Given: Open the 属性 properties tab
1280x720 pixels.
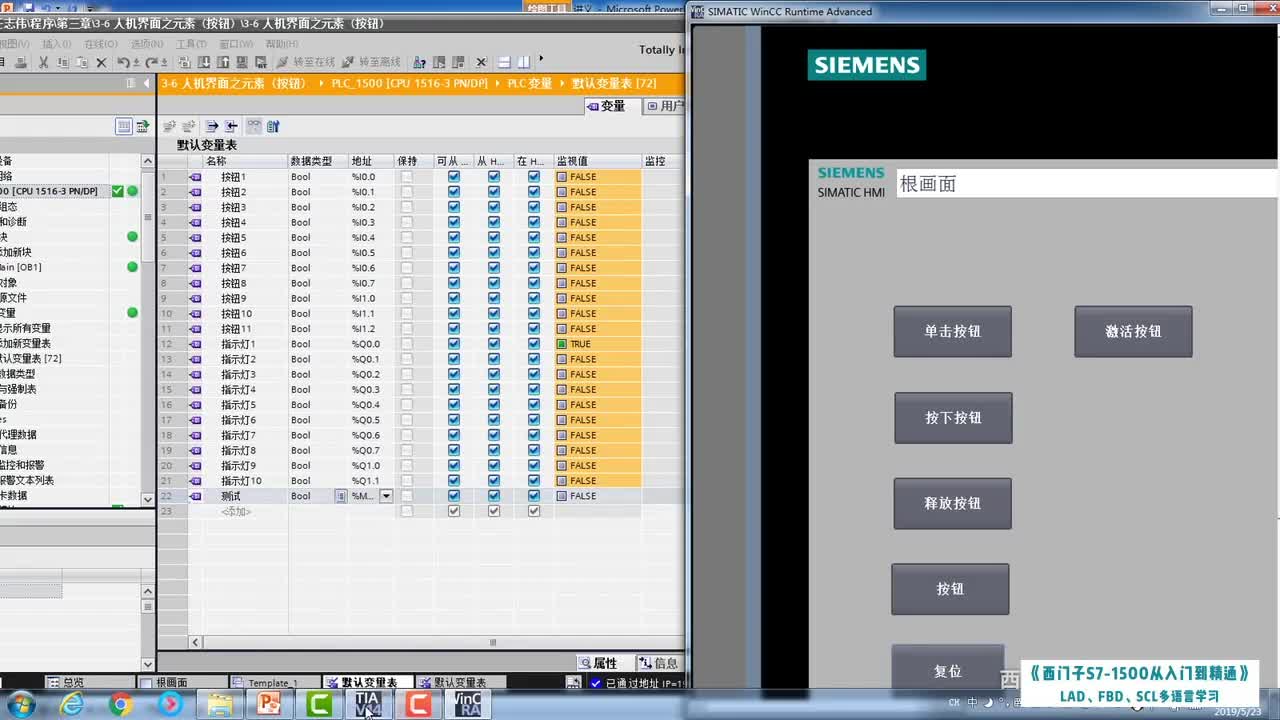Looking at the screenshot, I should 605,663.
